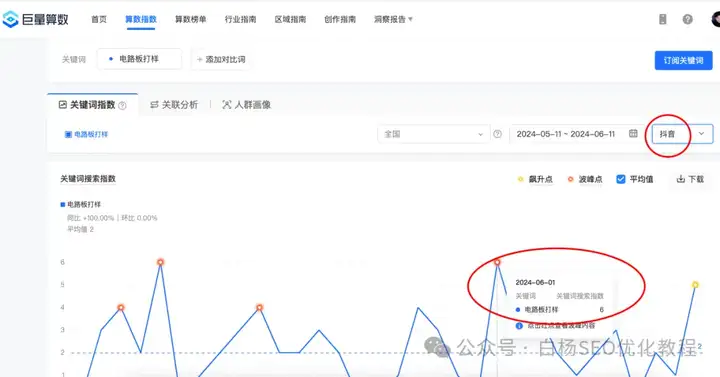Open 创作指南 in top navigation

340,19
